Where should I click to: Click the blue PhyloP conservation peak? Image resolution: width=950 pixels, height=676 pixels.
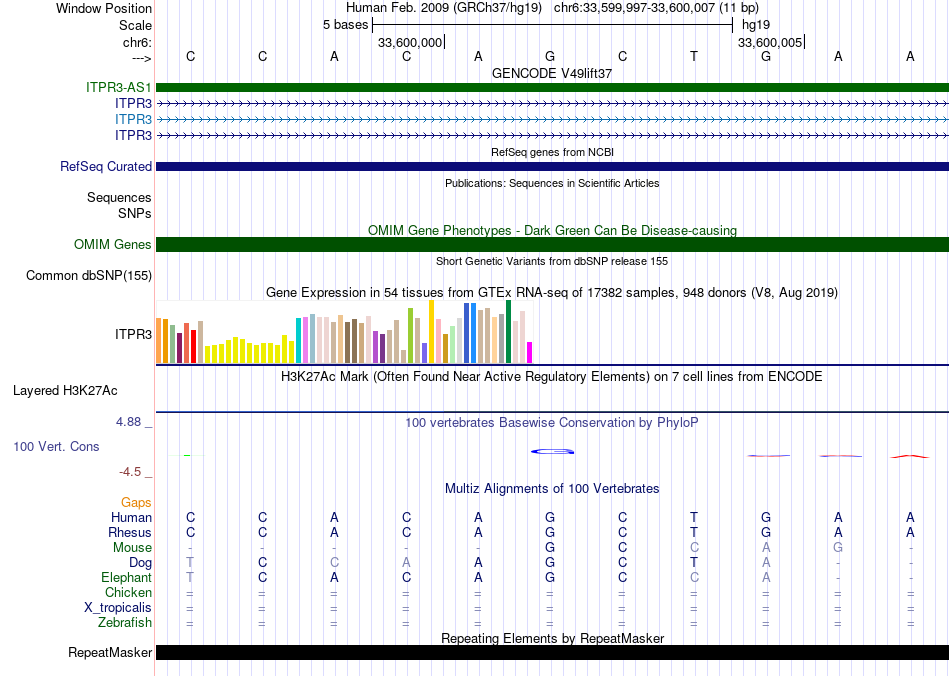coord(552,451)
